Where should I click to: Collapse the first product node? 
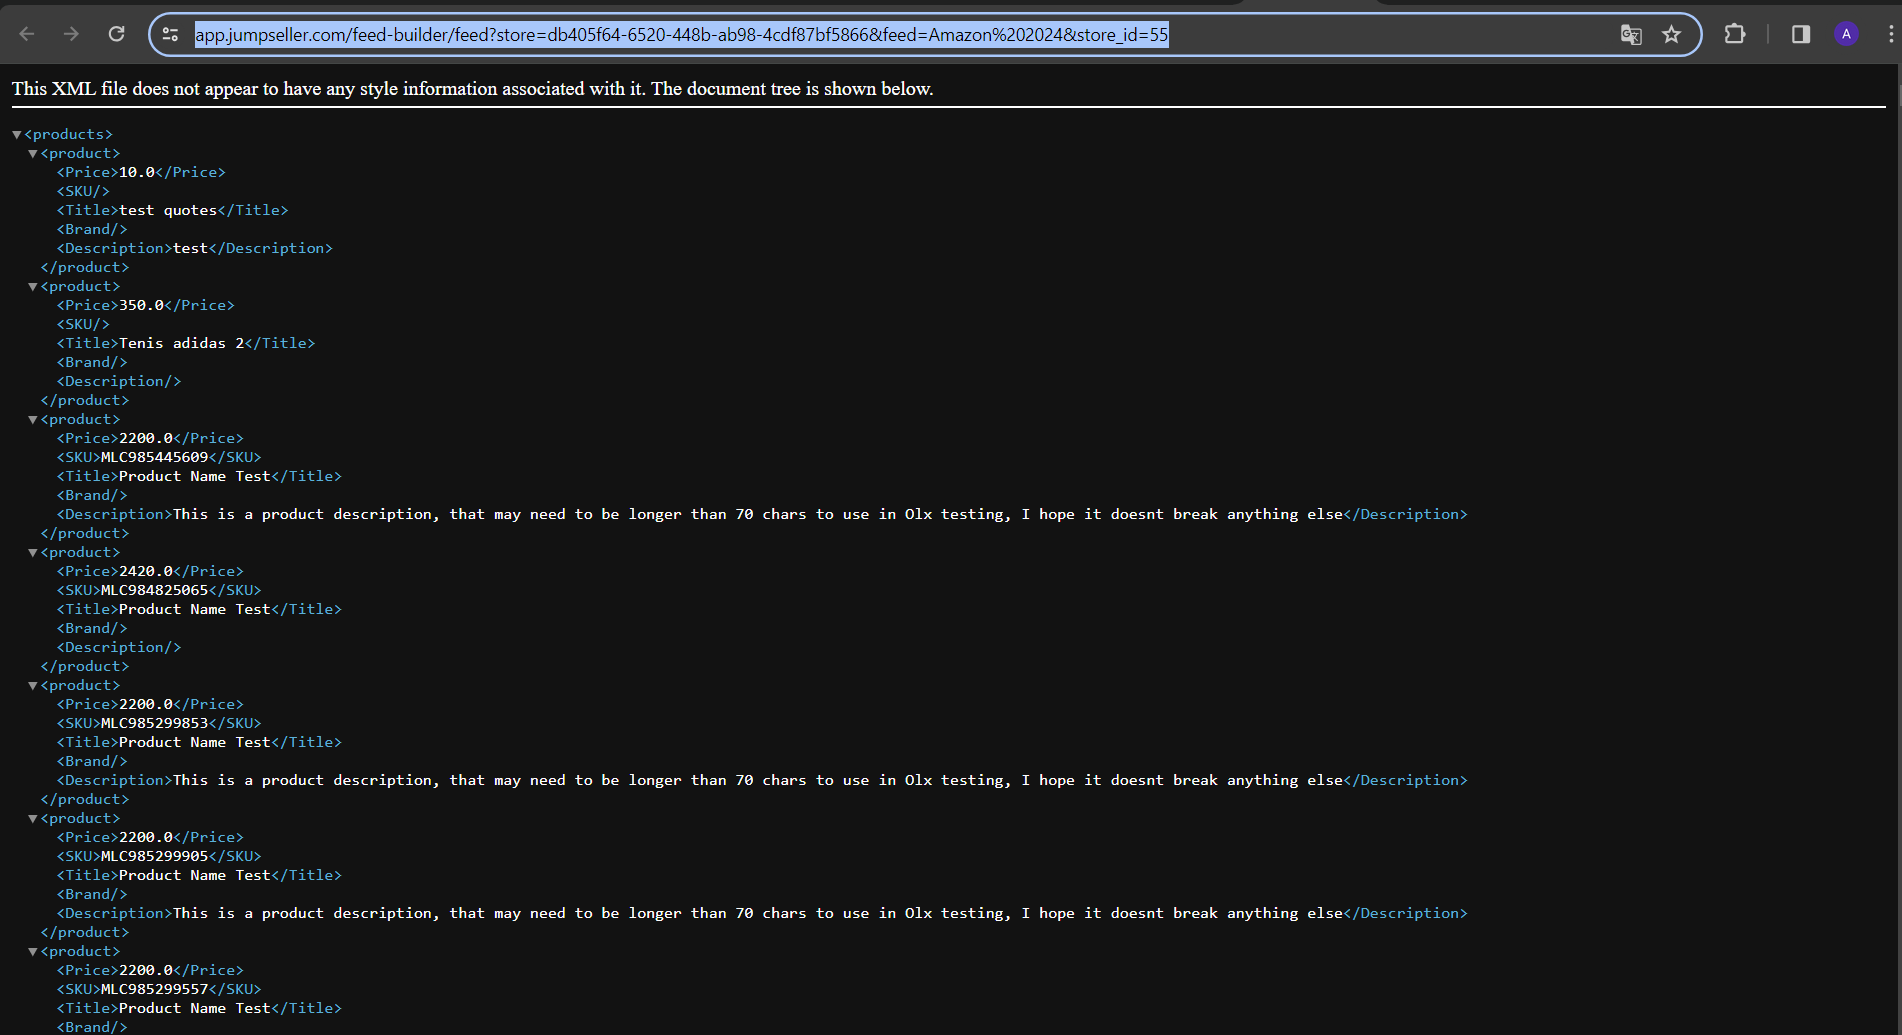(x=33, y=153)
